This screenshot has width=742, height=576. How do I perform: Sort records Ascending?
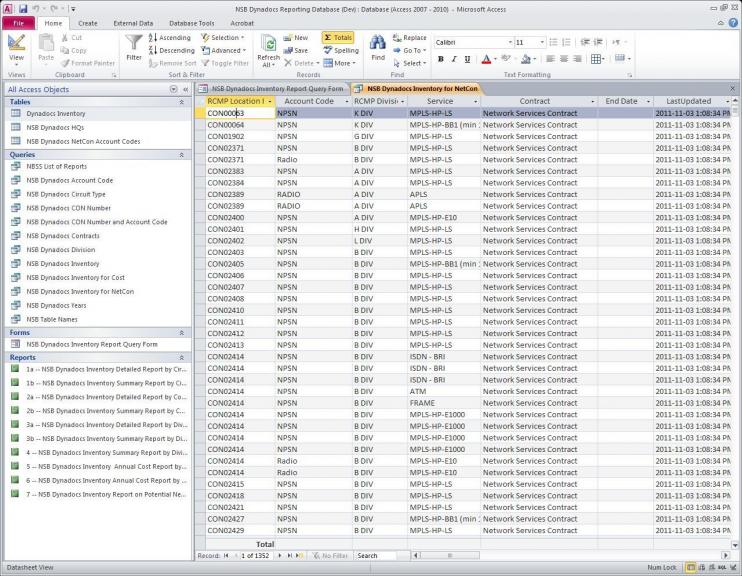point(169,37)
